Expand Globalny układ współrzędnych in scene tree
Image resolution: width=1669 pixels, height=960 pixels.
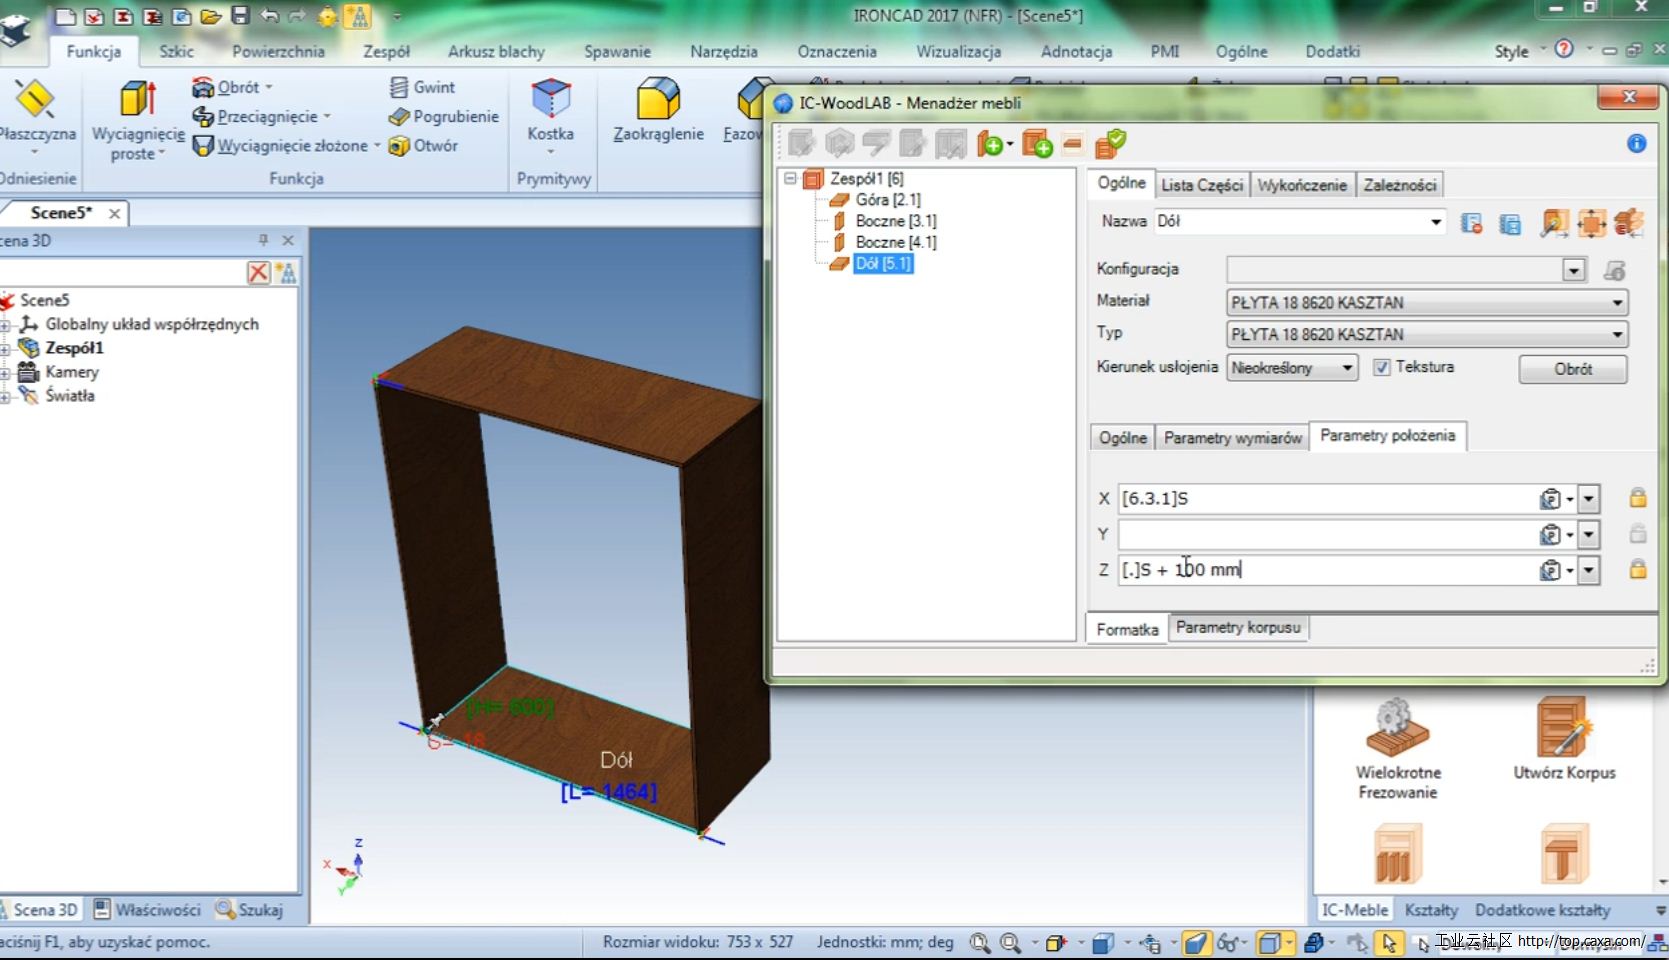(x=5, y=324)
